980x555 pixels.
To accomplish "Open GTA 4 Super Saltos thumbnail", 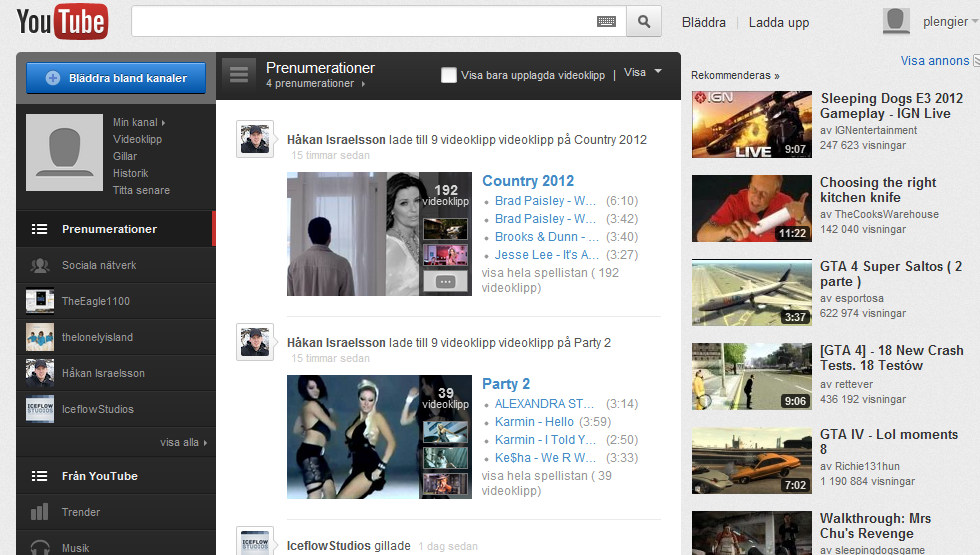I will click(x=752, y=292).
